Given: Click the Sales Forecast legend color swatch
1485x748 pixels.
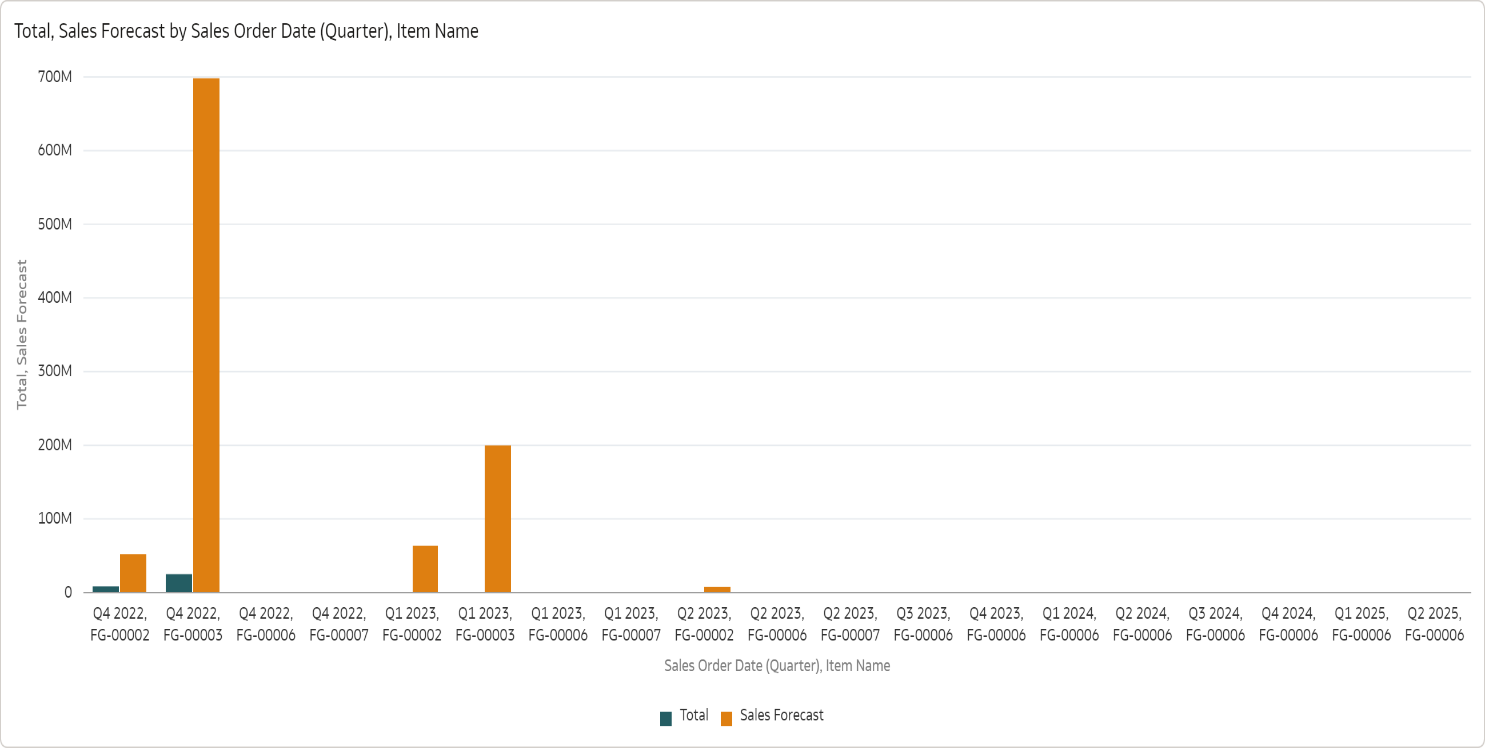Looking at the screenshot, I should pos(726,718).
